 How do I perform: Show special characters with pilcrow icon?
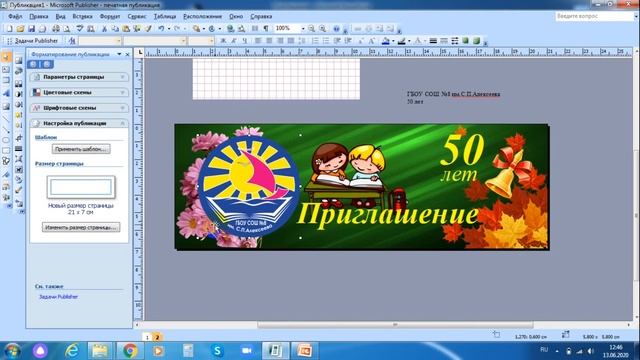pyautogui.click(x=266, y=29)
